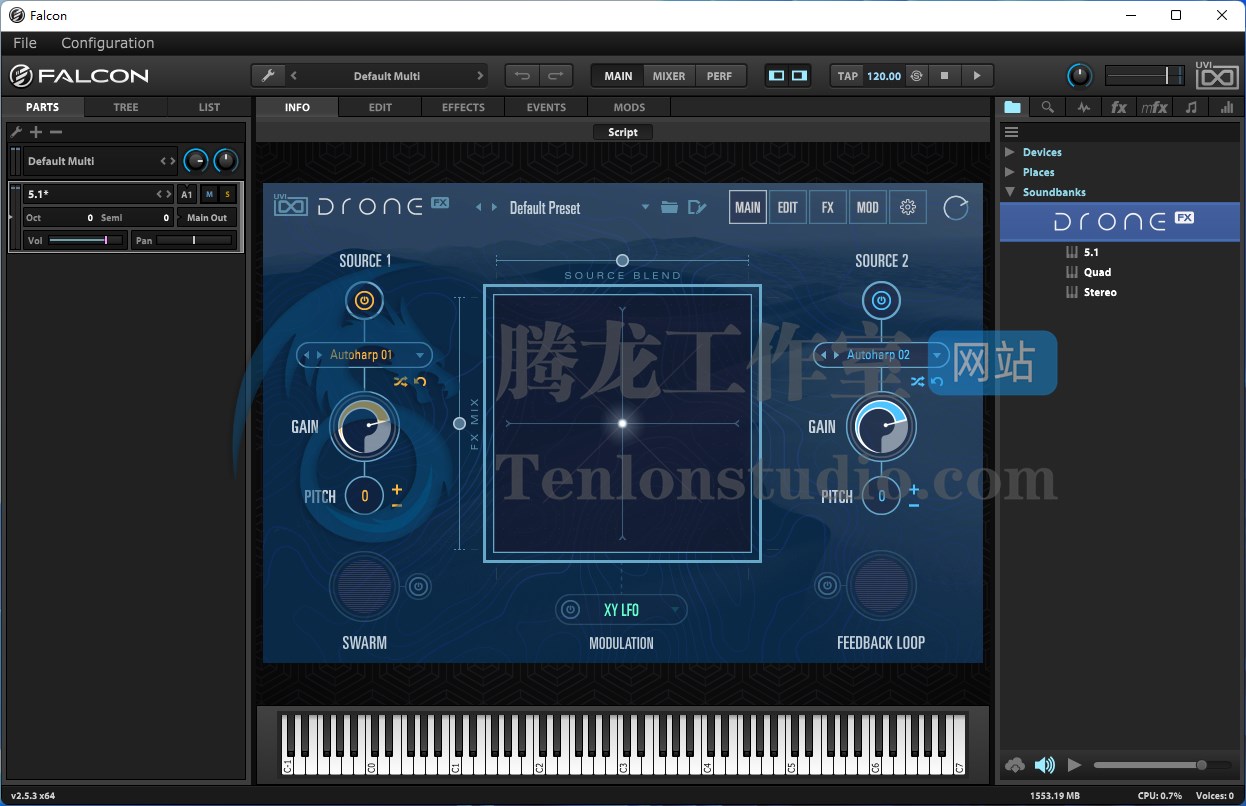This screenshot has width=1246, height=806.
Task: Open the browser hamburger menu
Action: pos(1011,132)
